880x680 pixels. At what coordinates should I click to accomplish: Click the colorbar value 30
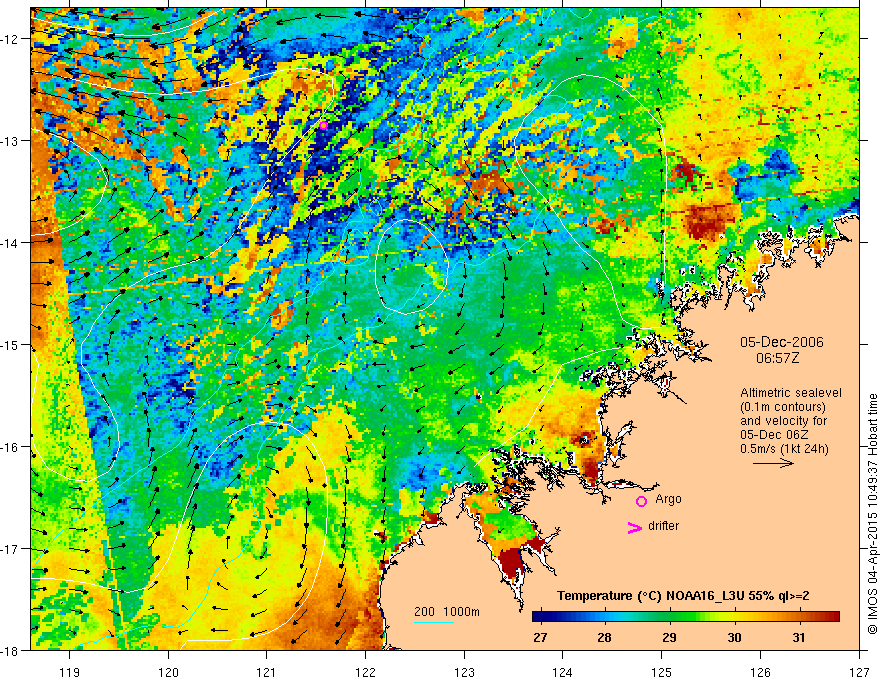[734, 637]
